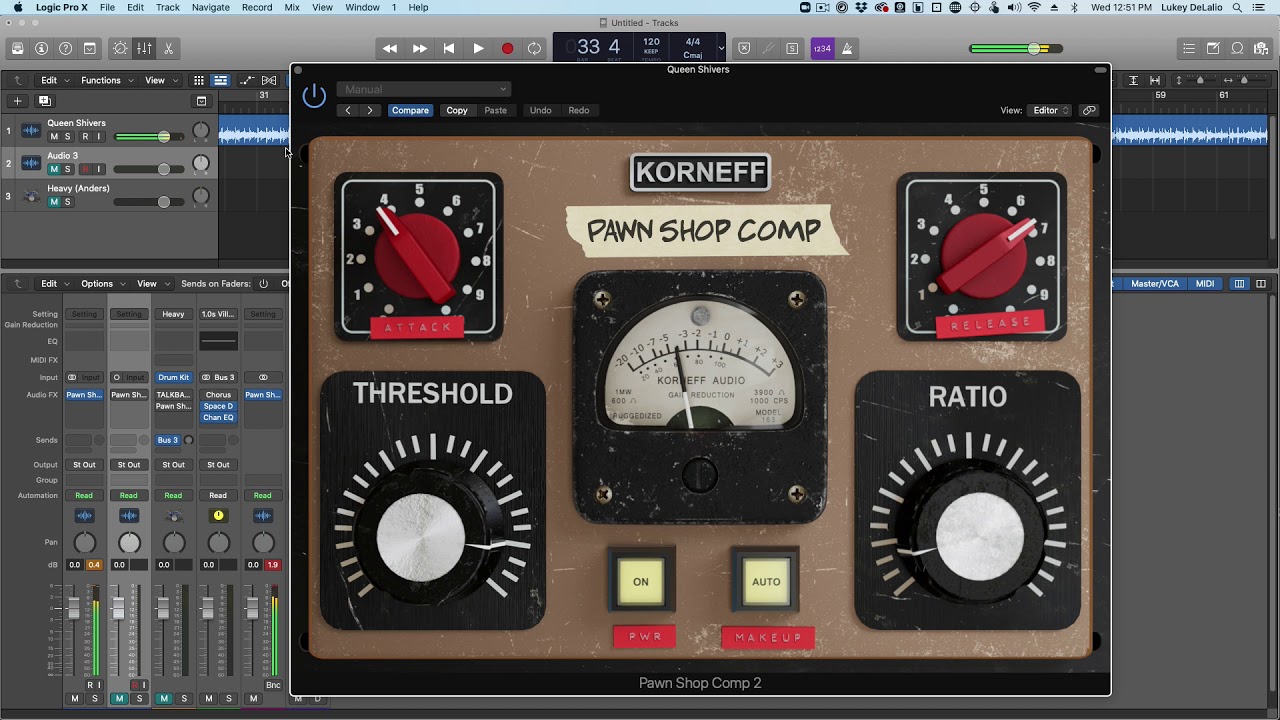This screenshot has height=720, width=1280.
Task: Select next preset arrow
Action: (x=370, y=110)
